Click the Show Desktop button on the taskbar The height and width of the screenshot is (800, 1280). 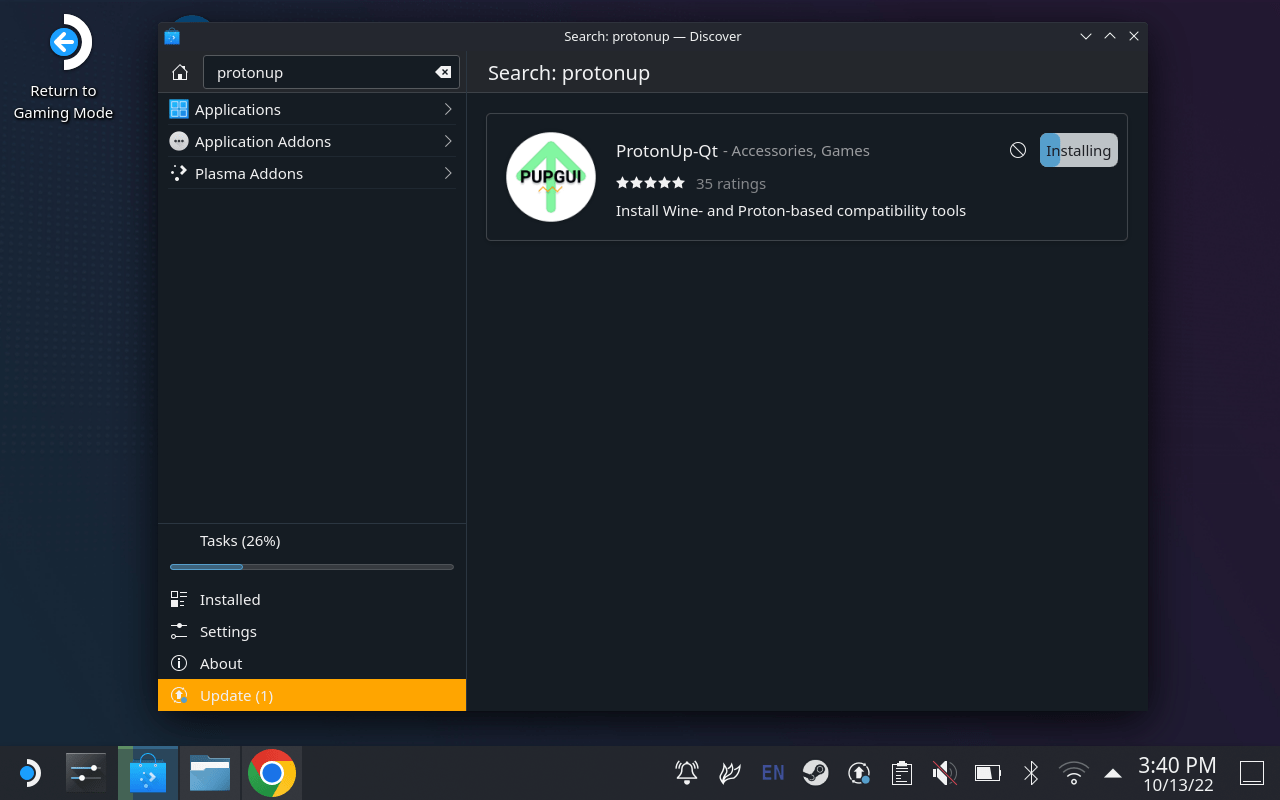[1252, 772]
